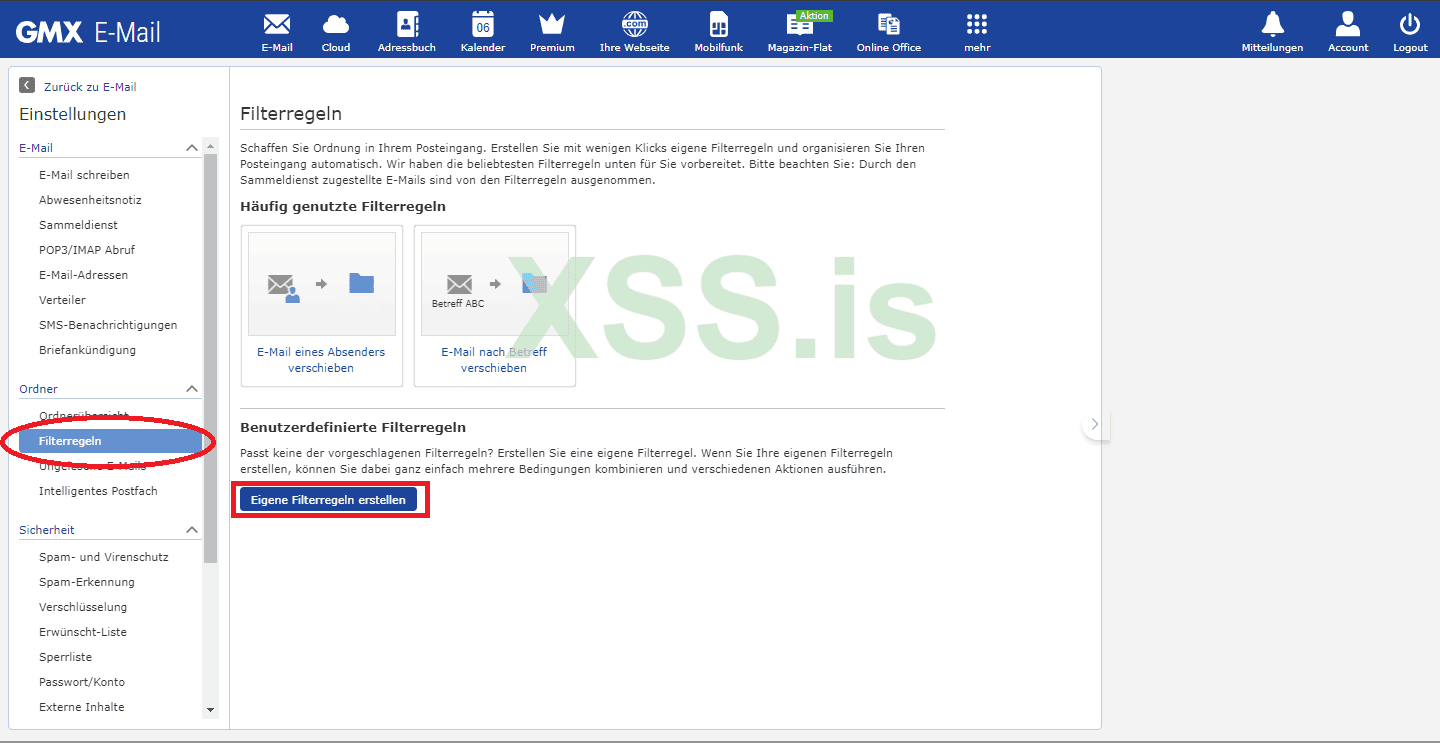Screen dimensions: 1440x743
Task: Open the E-Mail envelope icon in top bar
Action: point(277,24)
